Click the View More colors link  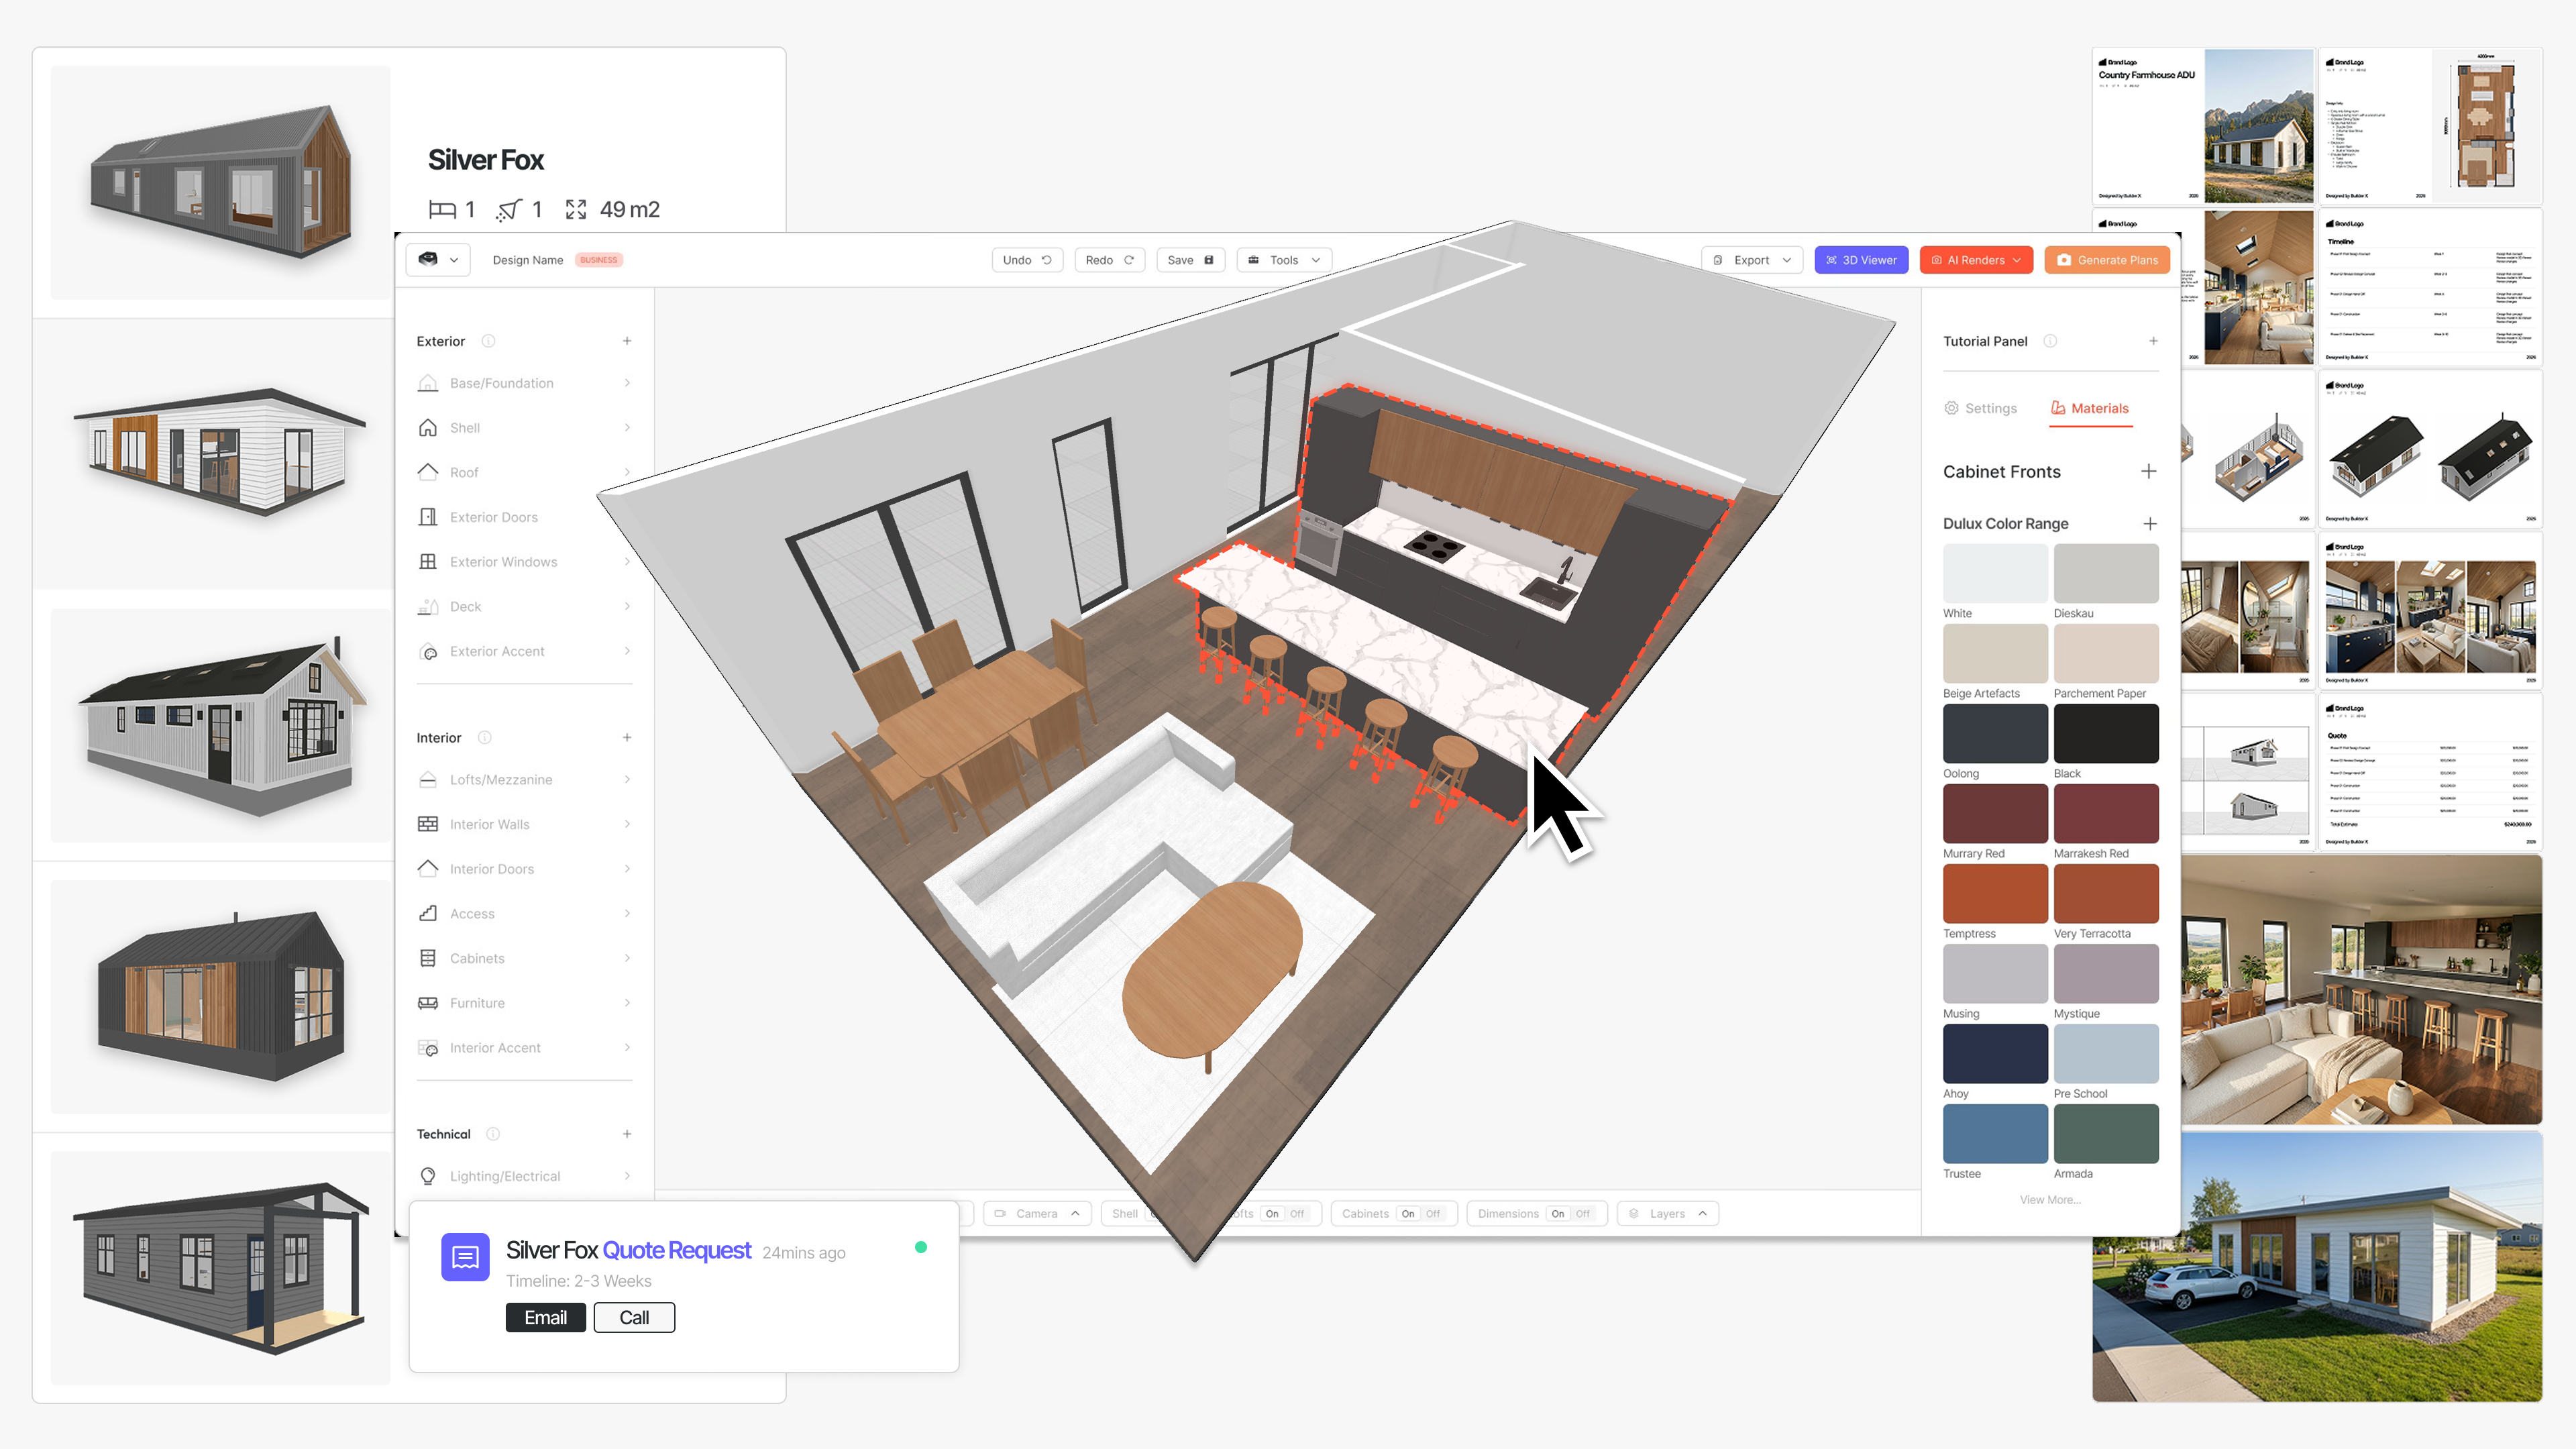[x=2050, y=1200]
